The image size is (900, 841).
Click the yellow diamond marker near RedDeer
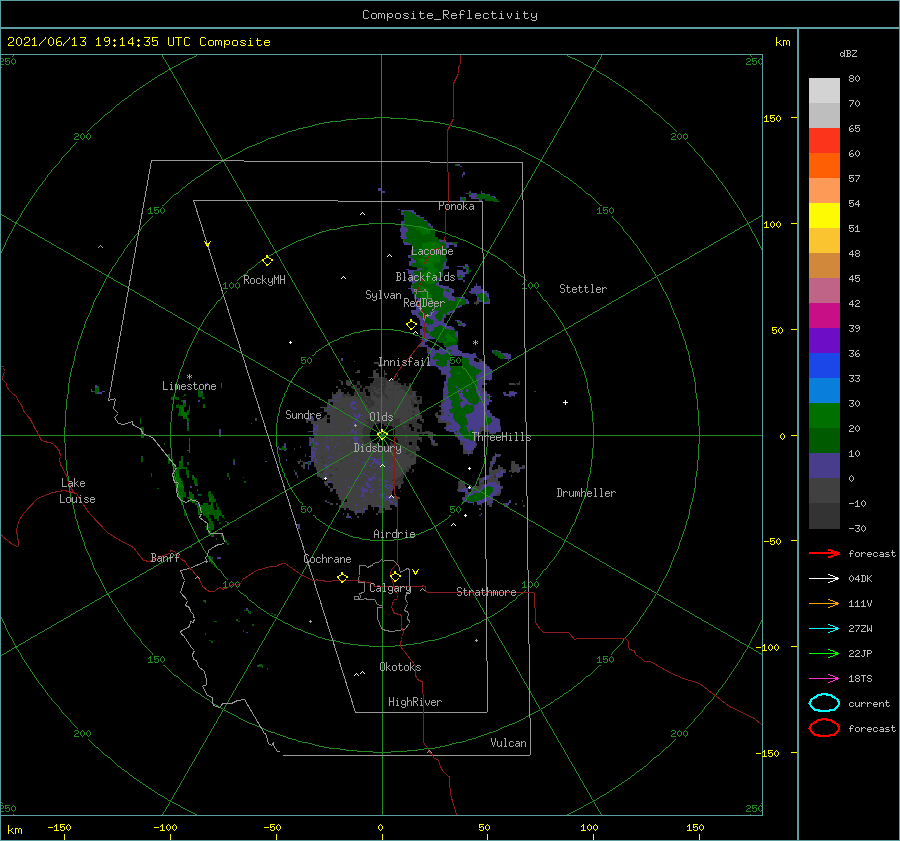412,325
